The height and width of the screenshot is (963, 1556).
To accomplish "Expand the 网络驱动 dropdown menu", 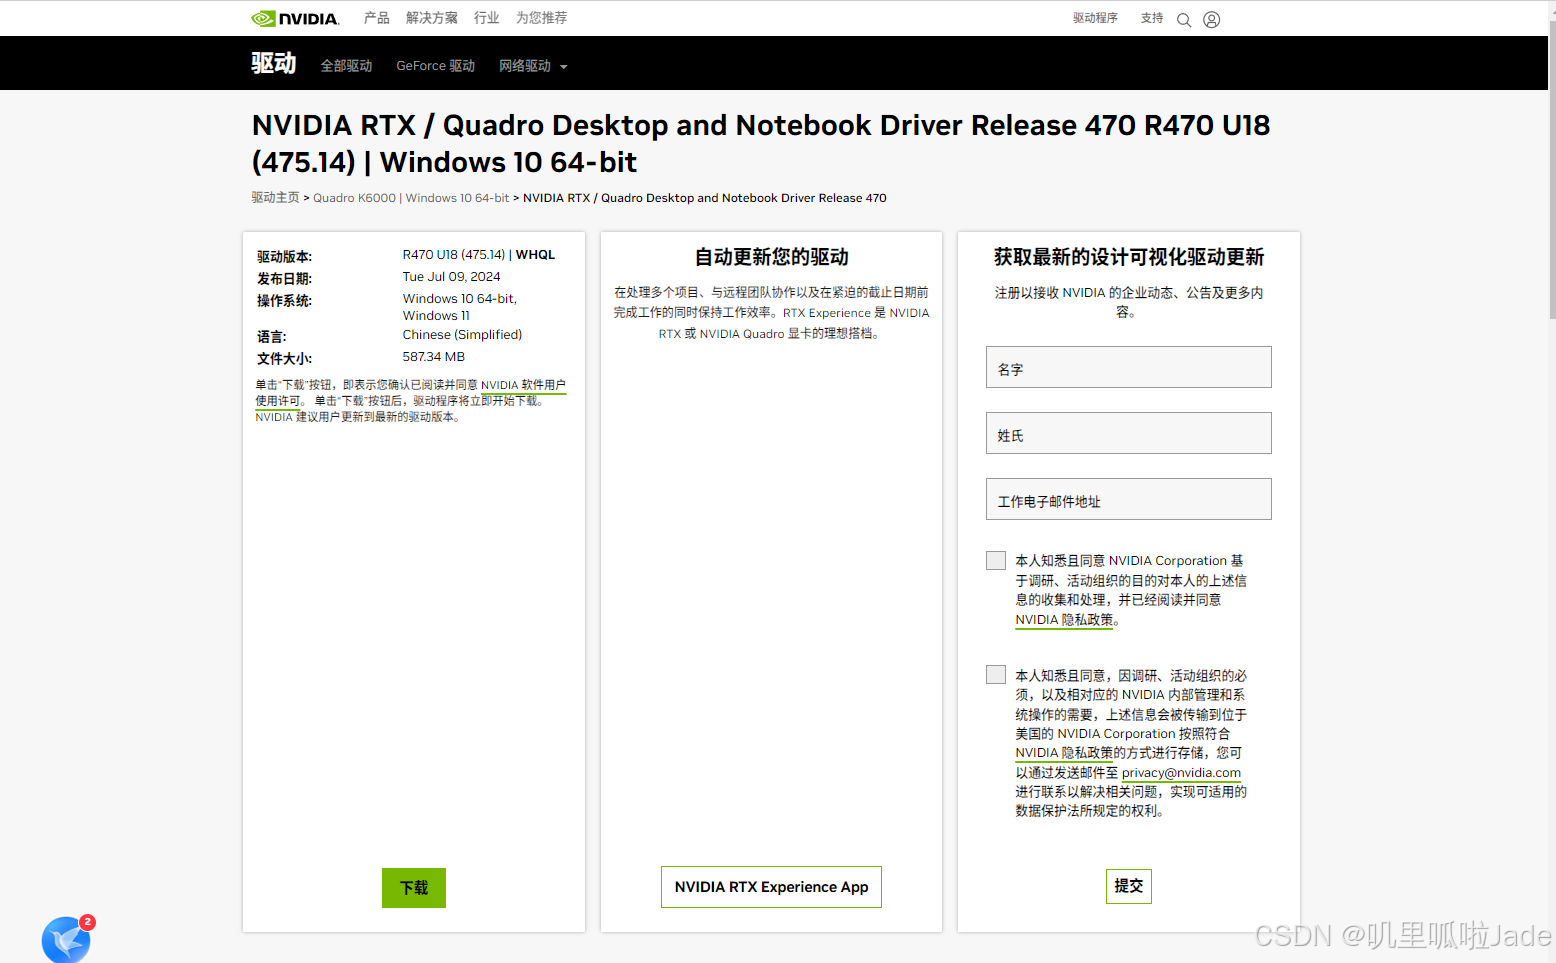I will point(533,66).
